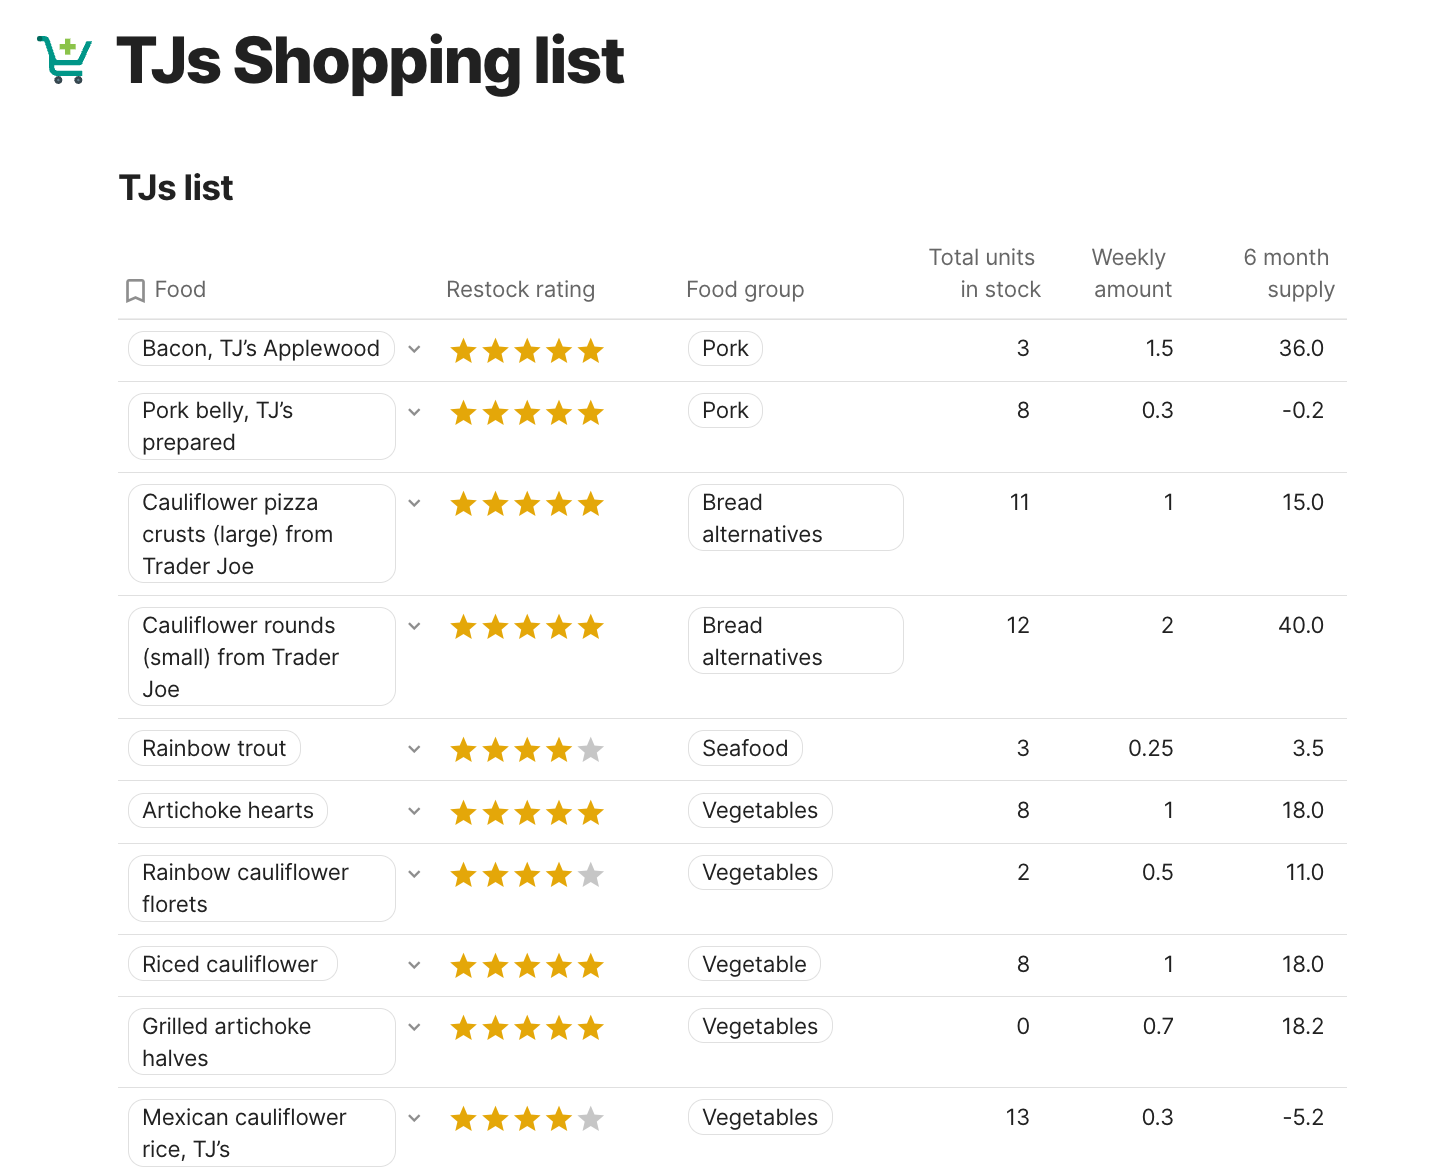Expand the Rainbow trout row chevron

click(x=414, y=749)
